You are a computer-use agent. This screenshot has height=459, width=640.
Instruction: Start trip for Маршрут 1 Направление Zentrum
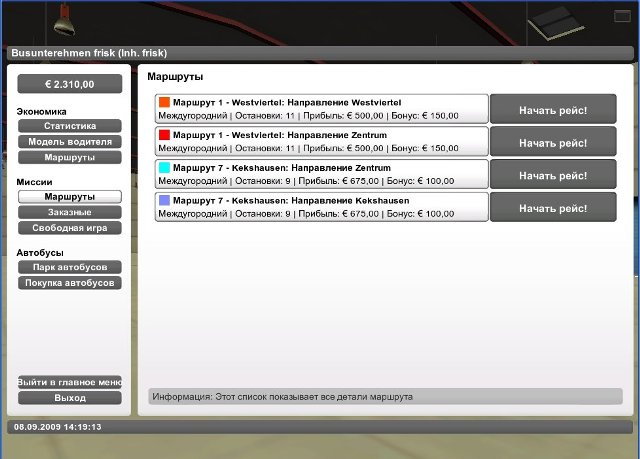[553, 142]
